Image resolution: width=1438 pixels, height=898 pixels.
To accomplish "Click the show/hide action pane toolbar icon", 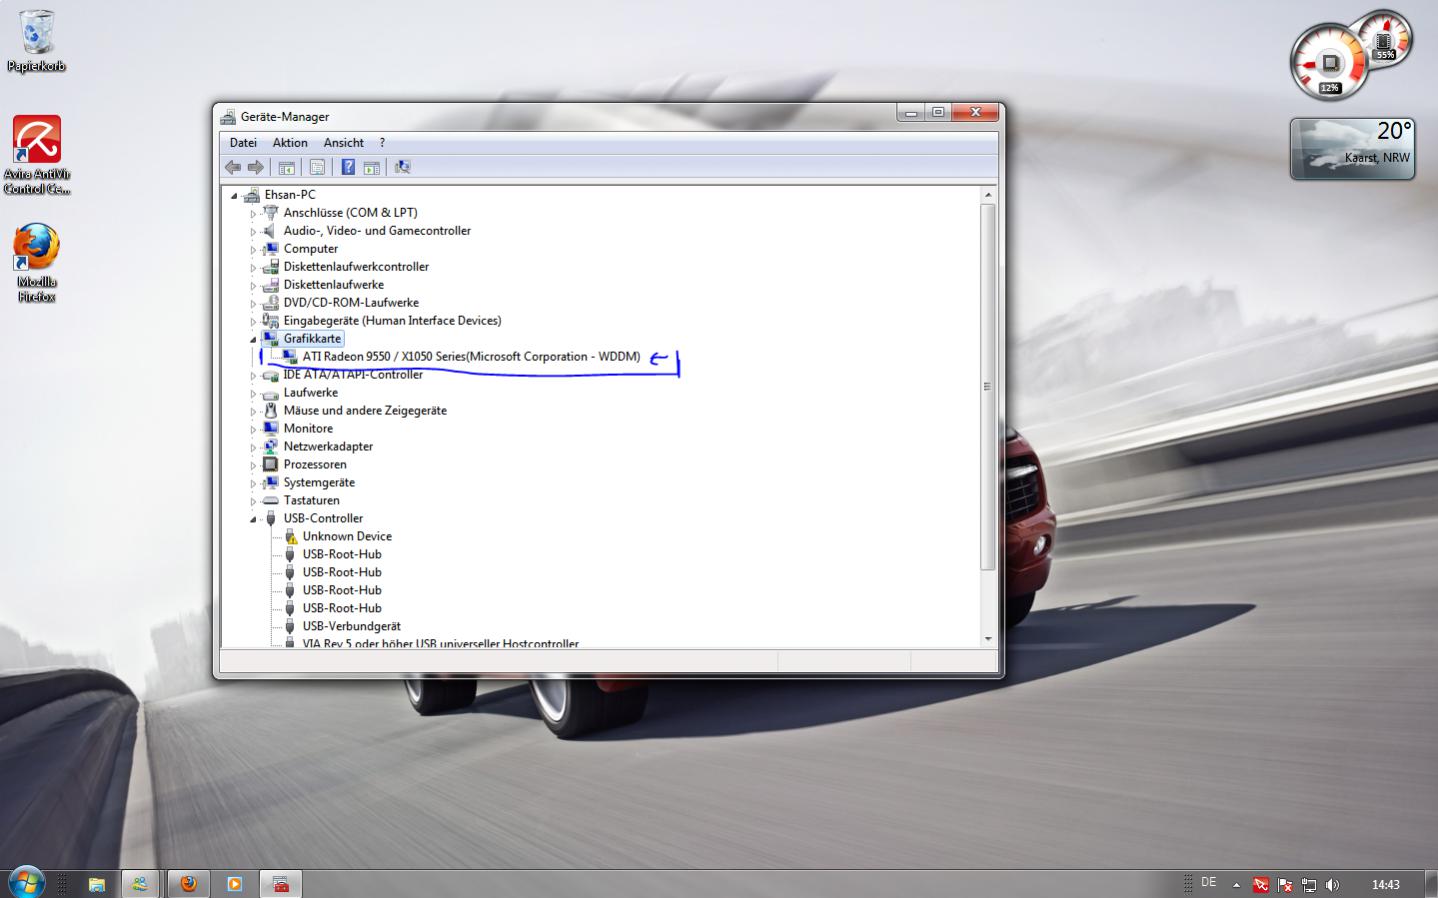I will coord(372,167).
